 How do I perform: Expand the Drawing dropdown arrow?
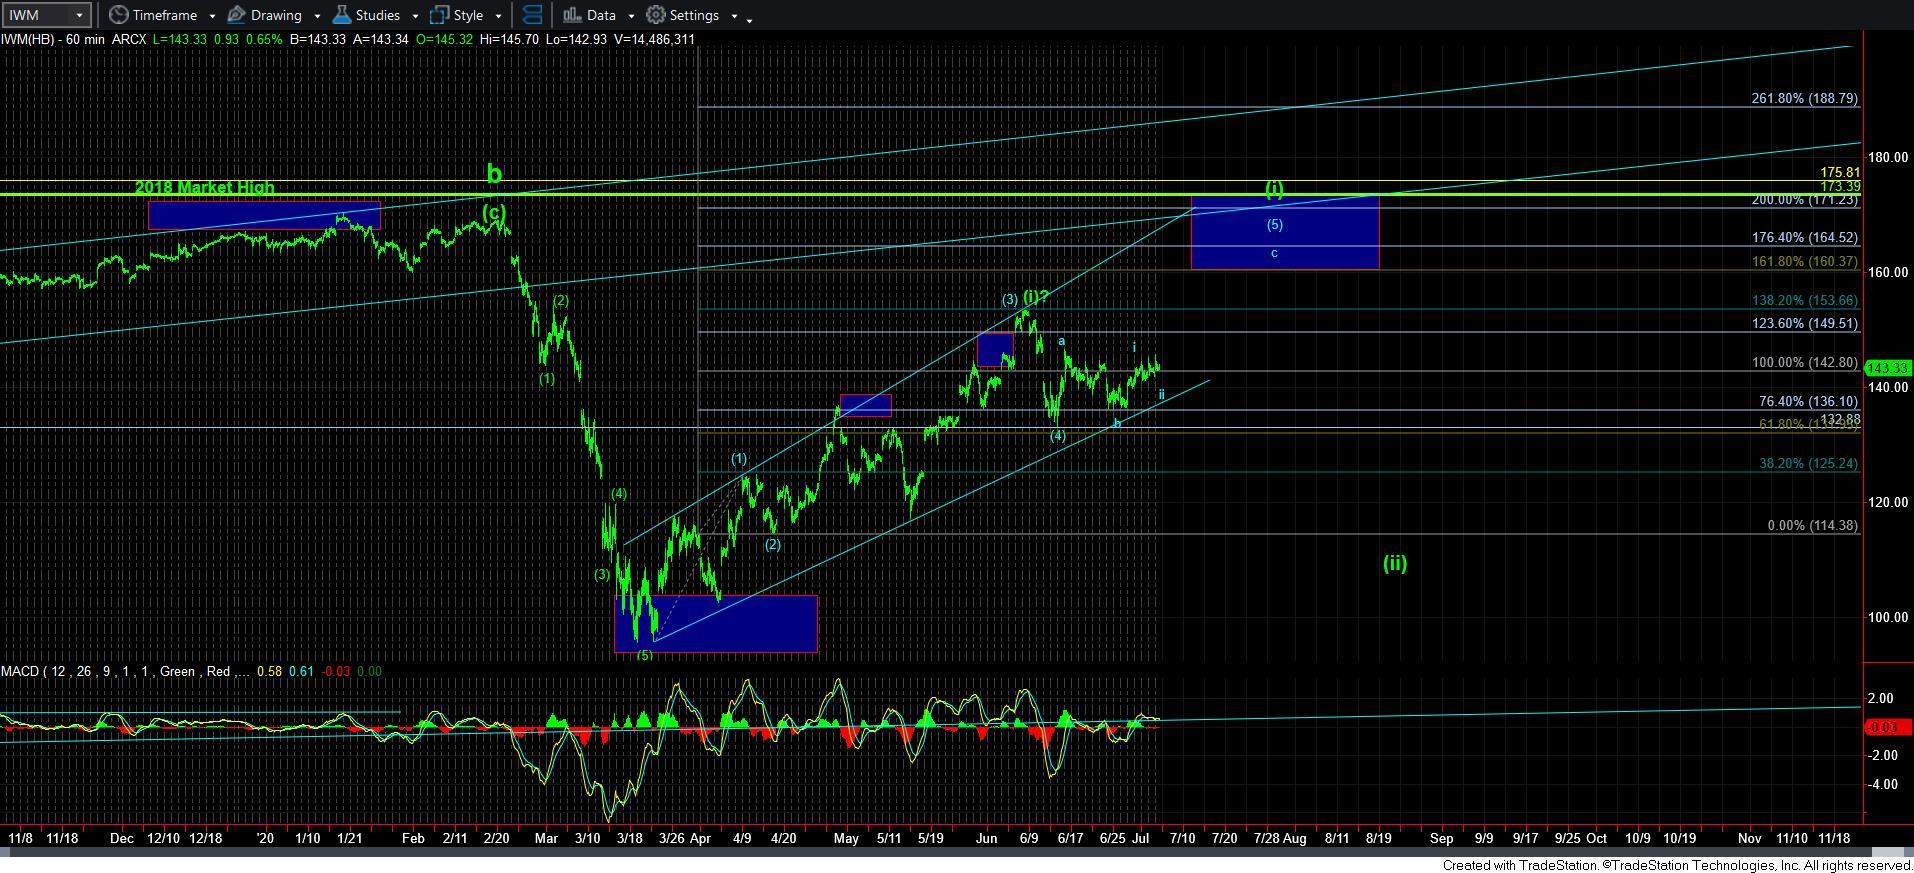[317, 16]
